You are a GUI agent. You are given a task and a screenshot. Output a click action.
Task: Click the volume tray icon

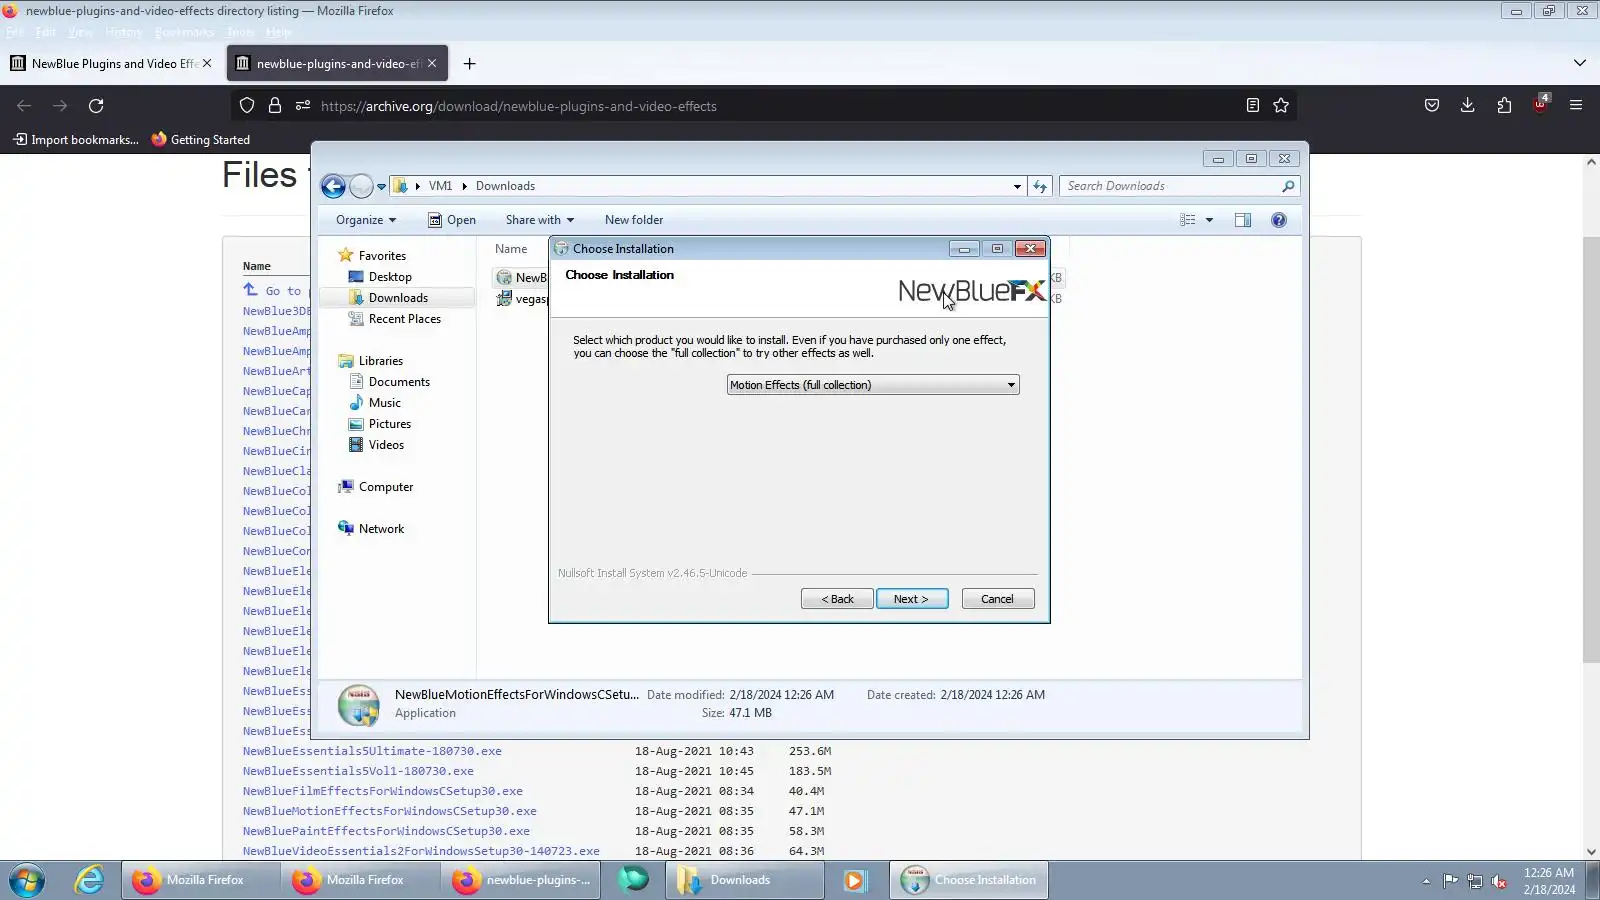click(x=1499, y=881)
